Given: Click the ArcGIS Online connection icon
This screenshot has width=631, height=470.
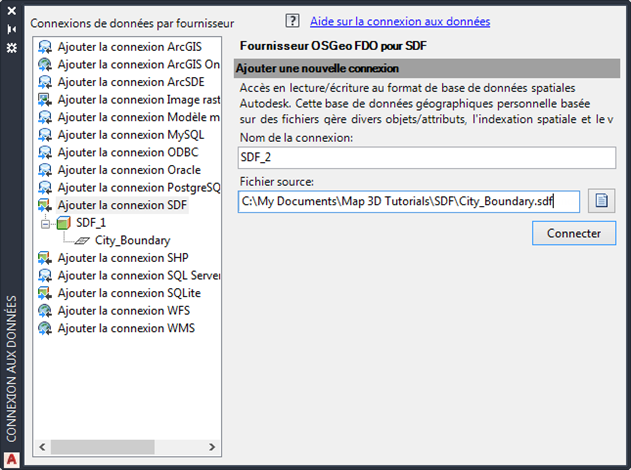Looking at the screenshot, I should pos(45,64).
